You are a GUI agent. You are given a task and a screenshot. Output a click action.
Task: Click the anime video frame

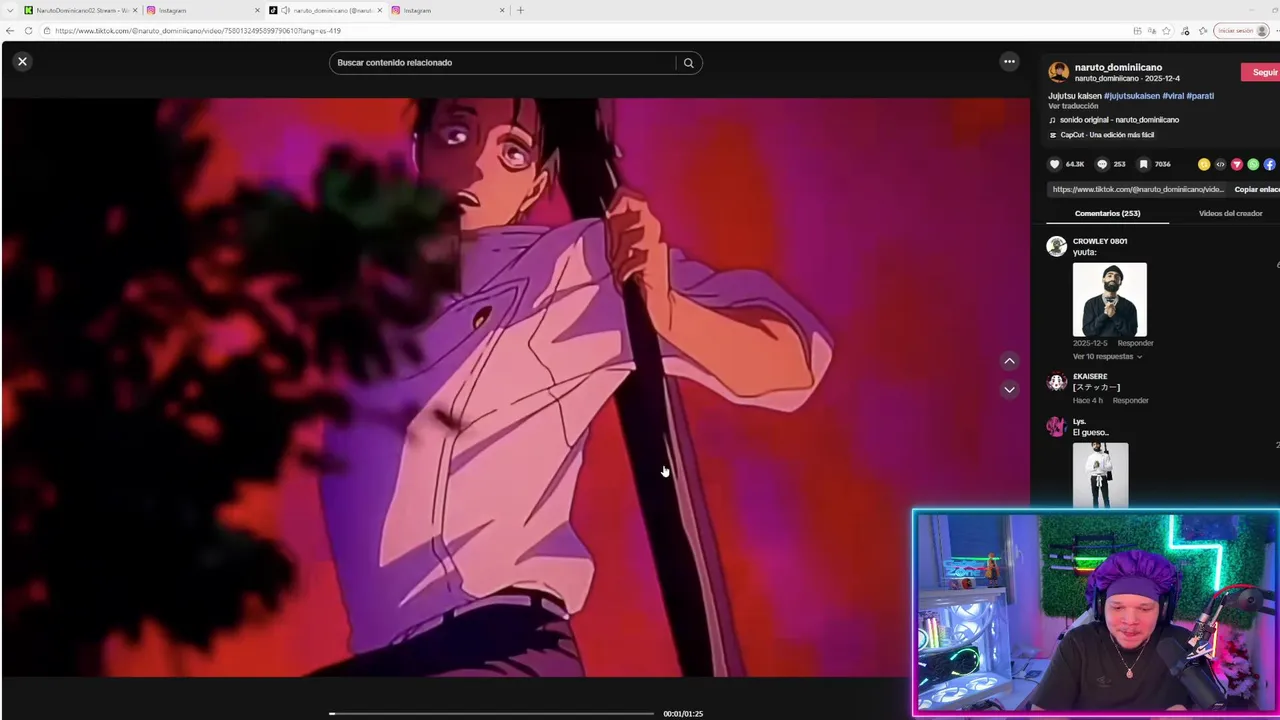coord(515,387)
